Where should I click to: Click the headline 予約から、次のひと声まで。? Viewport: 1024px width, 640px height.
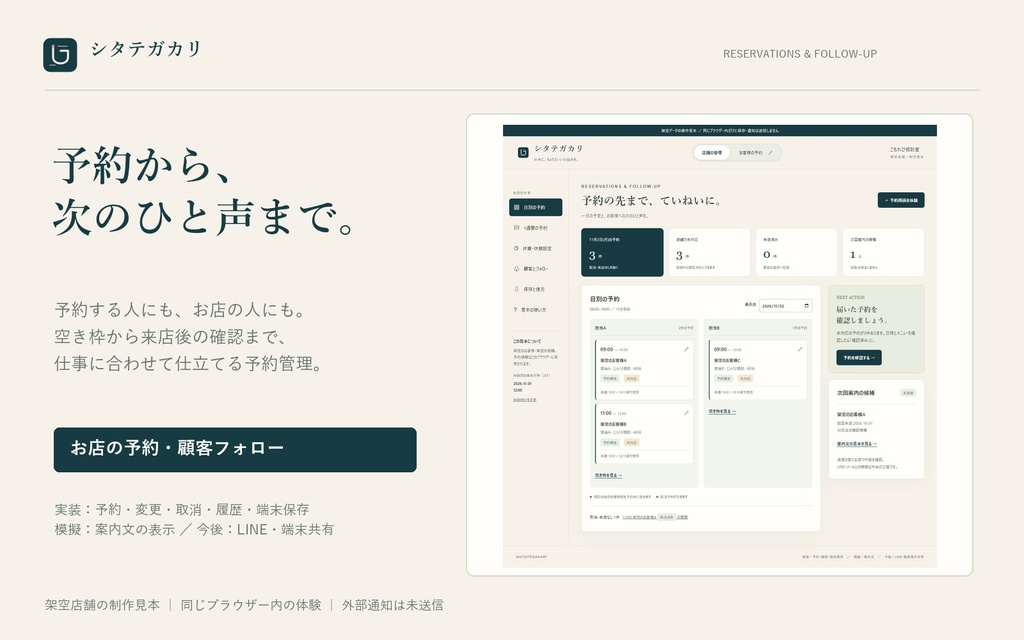coord(204,191)
